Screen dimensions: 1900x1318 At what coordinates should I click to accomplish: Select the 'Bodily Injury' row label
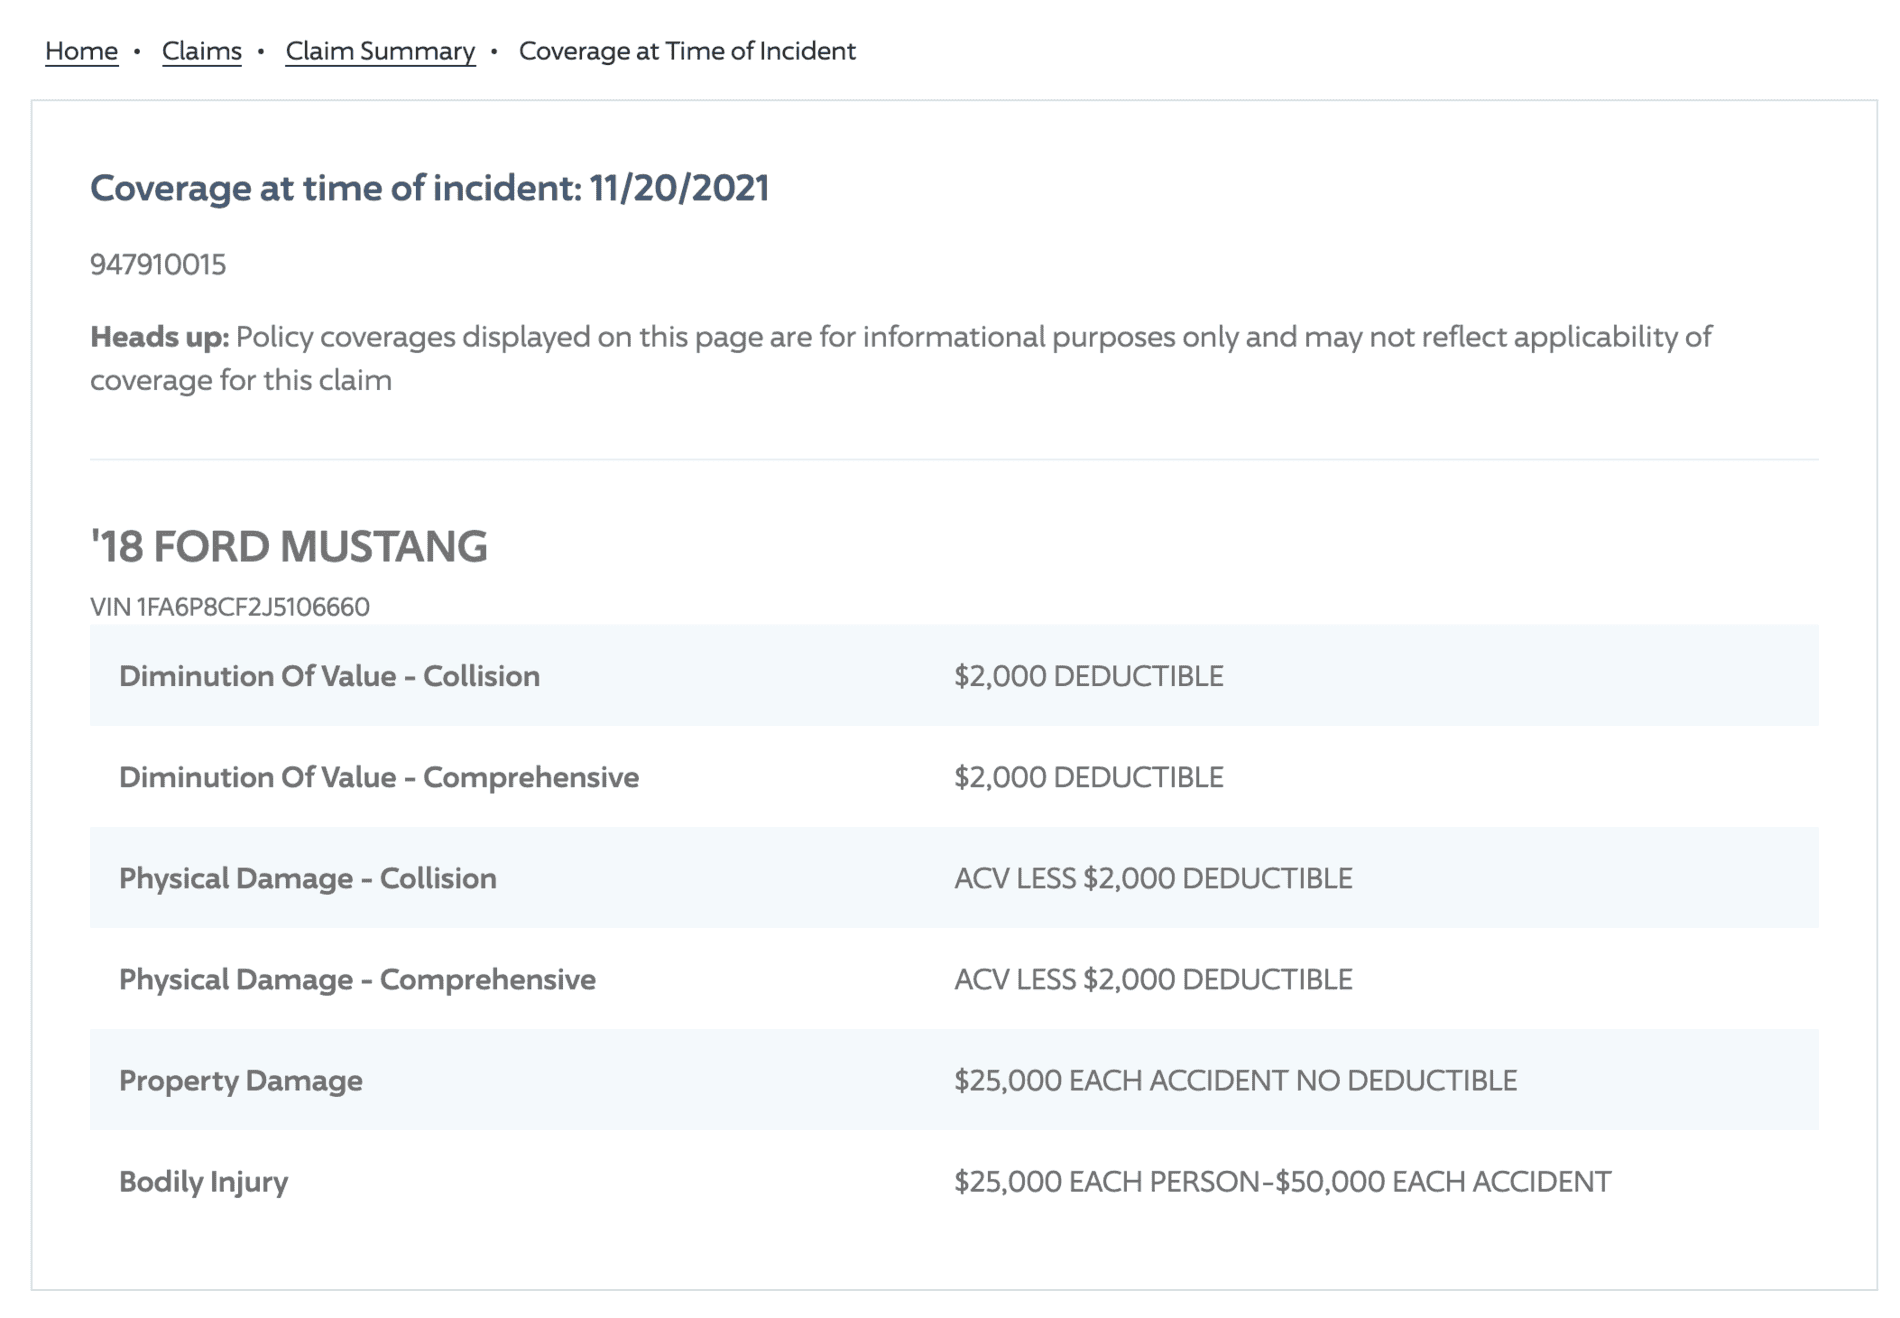[203, 1181]
